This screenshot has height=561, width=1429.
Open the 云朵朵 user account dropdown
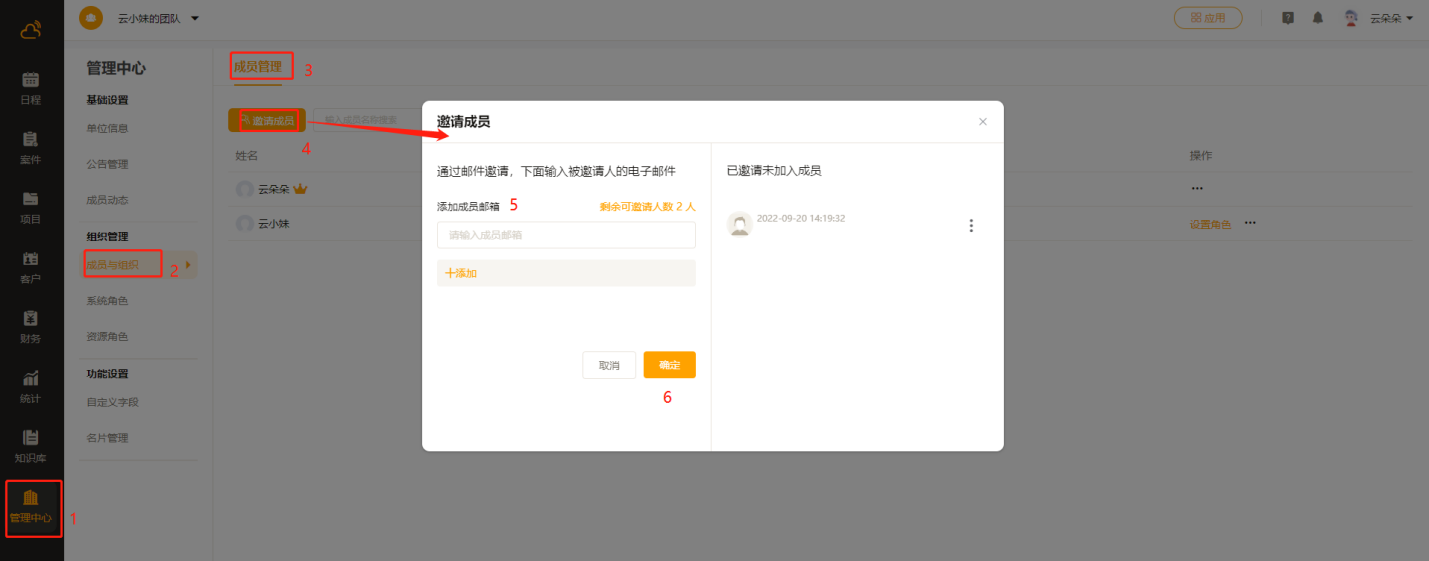[x=1390, y=18]
